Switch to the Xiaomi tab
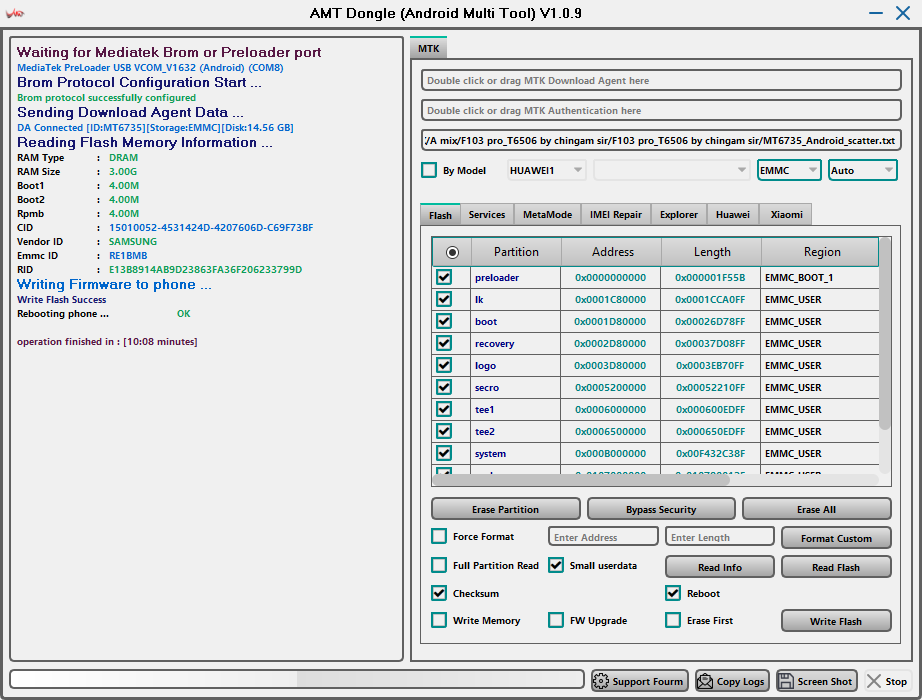922x700 pixels. (786, 215)
